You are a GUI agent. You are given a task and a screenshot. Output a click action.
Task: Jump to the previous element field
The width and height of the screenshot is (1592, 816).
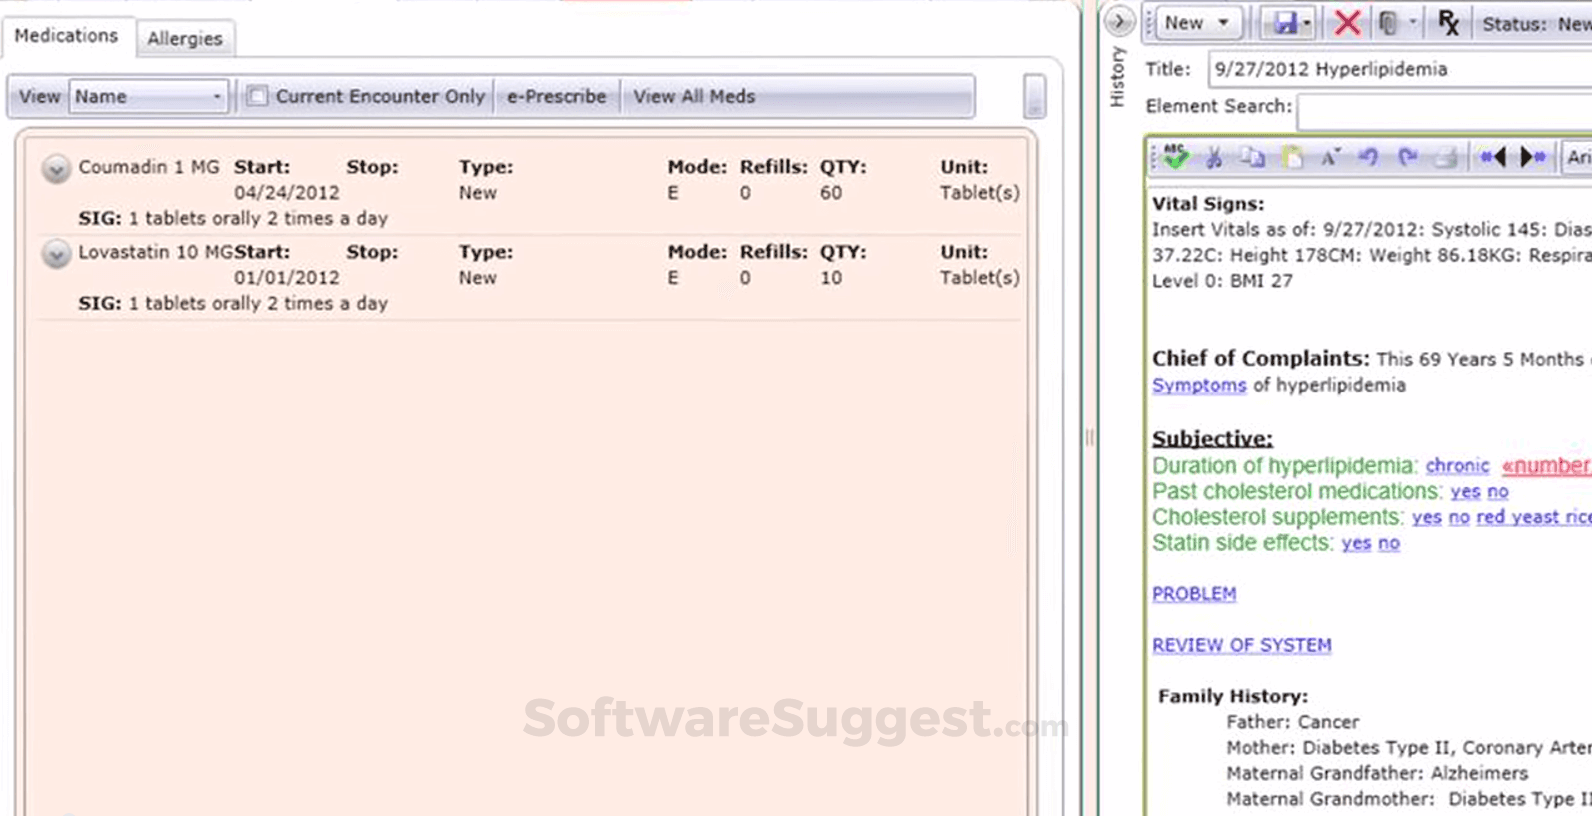tap(1492, 157)
